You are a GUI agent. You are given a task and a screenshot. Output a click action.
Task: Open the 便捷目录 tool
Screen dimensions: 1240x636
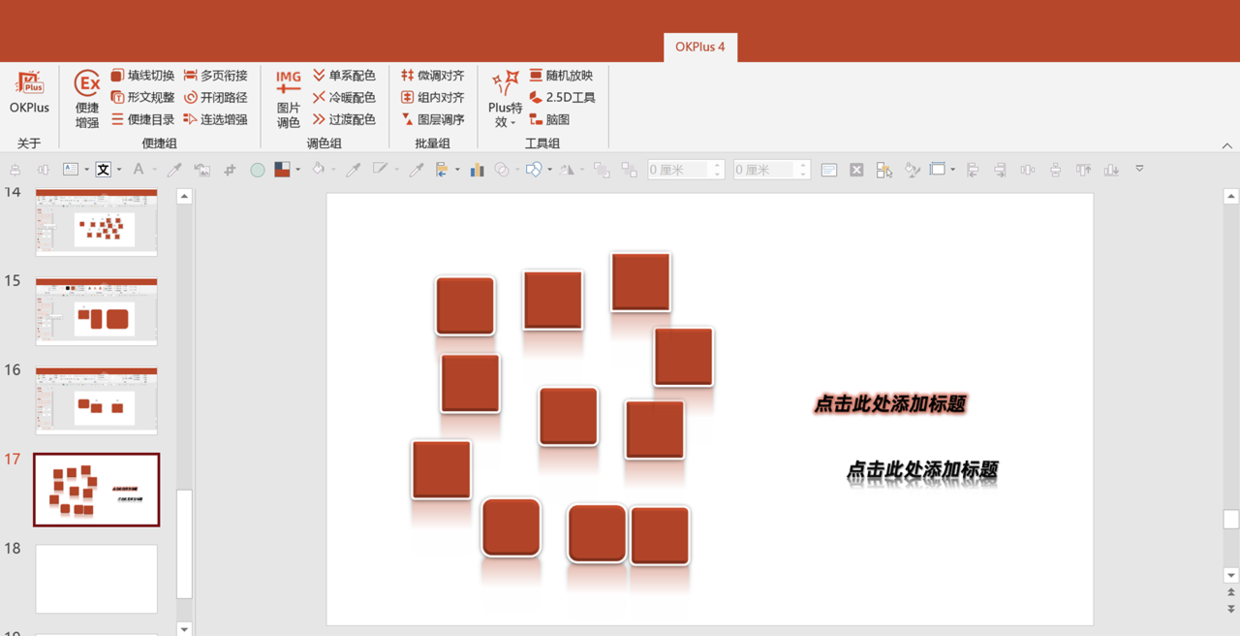coord(142,119)
